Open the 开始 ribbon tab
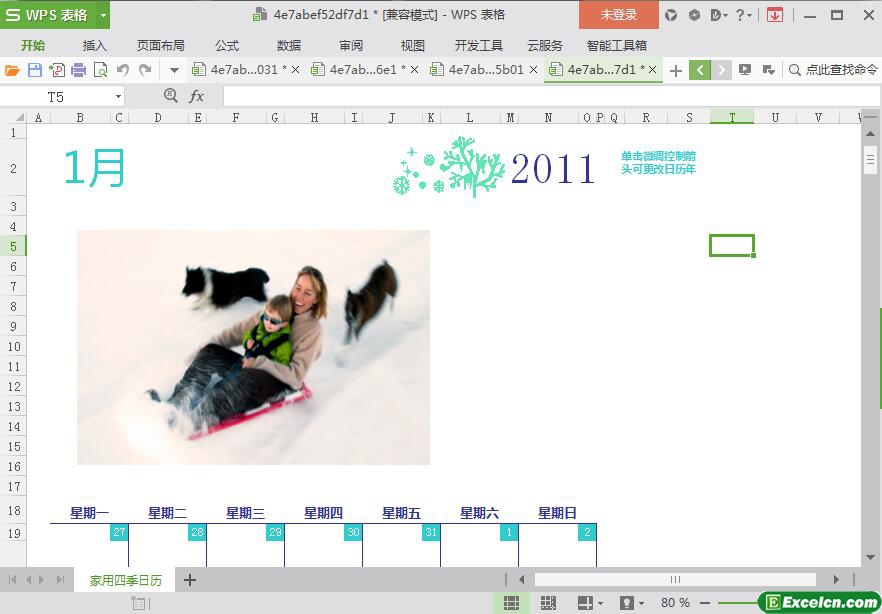 pos(33,46)
